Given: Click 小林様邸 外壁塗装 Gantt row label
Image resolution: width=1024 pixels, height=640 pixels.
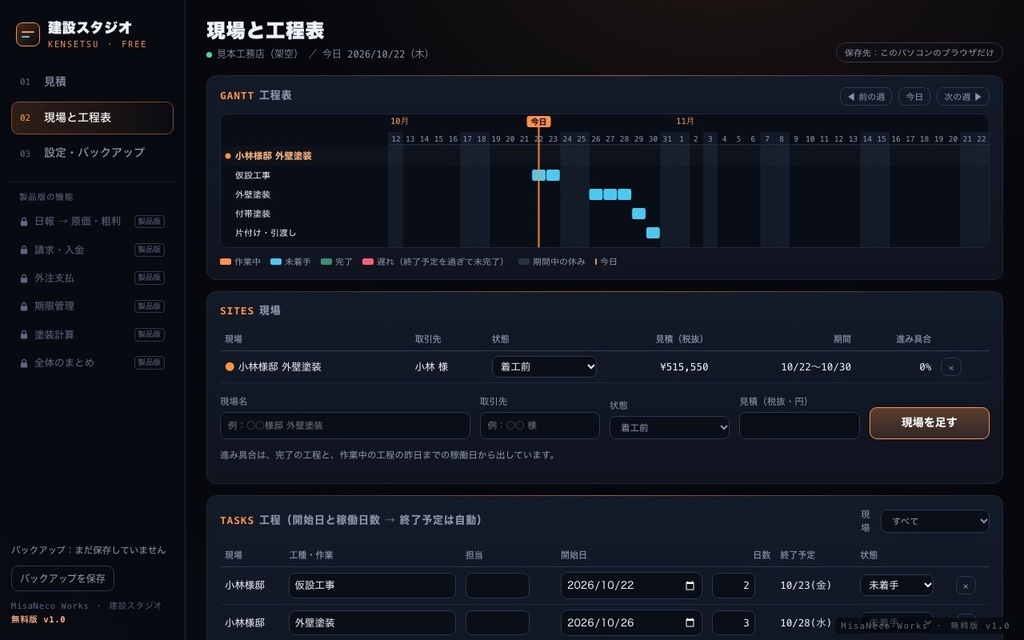Looking at the screenshot, I should point(273,156).
